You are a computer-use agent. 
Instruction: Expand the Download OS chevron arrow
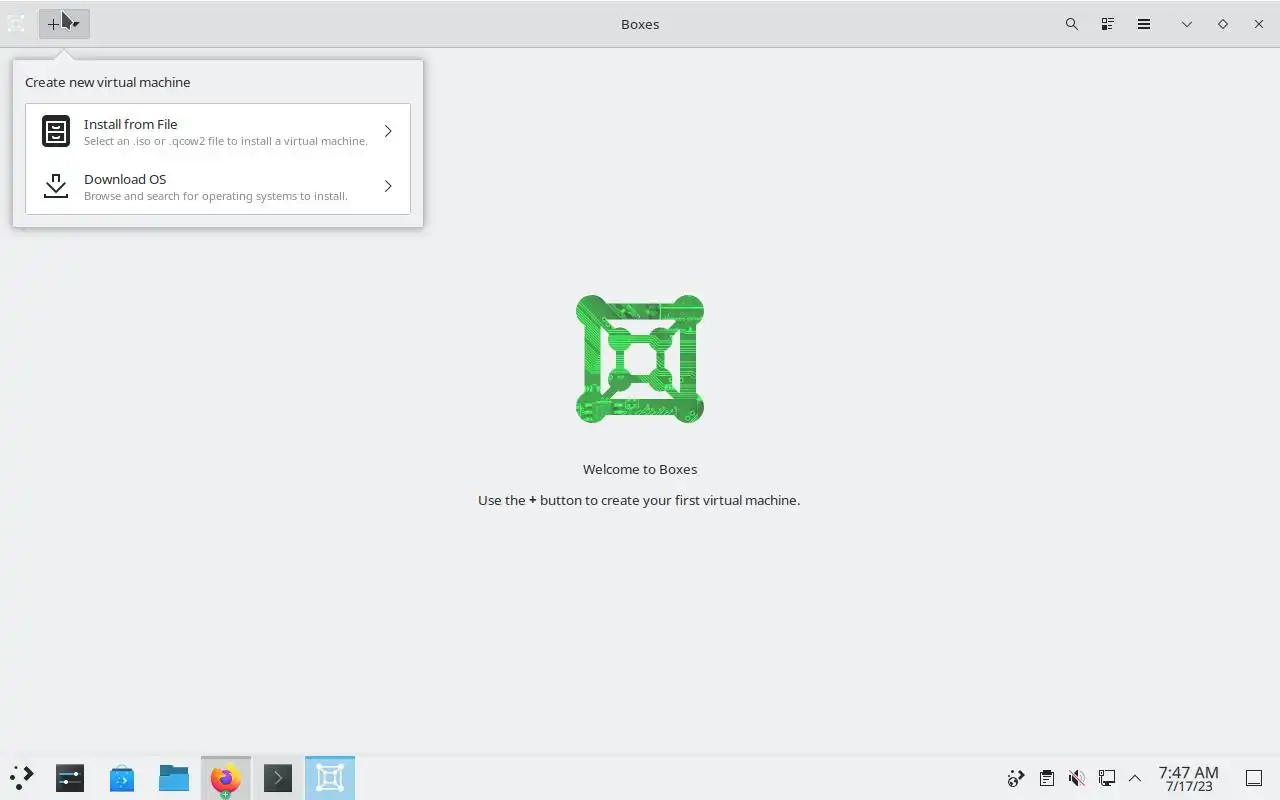point(388,186)
